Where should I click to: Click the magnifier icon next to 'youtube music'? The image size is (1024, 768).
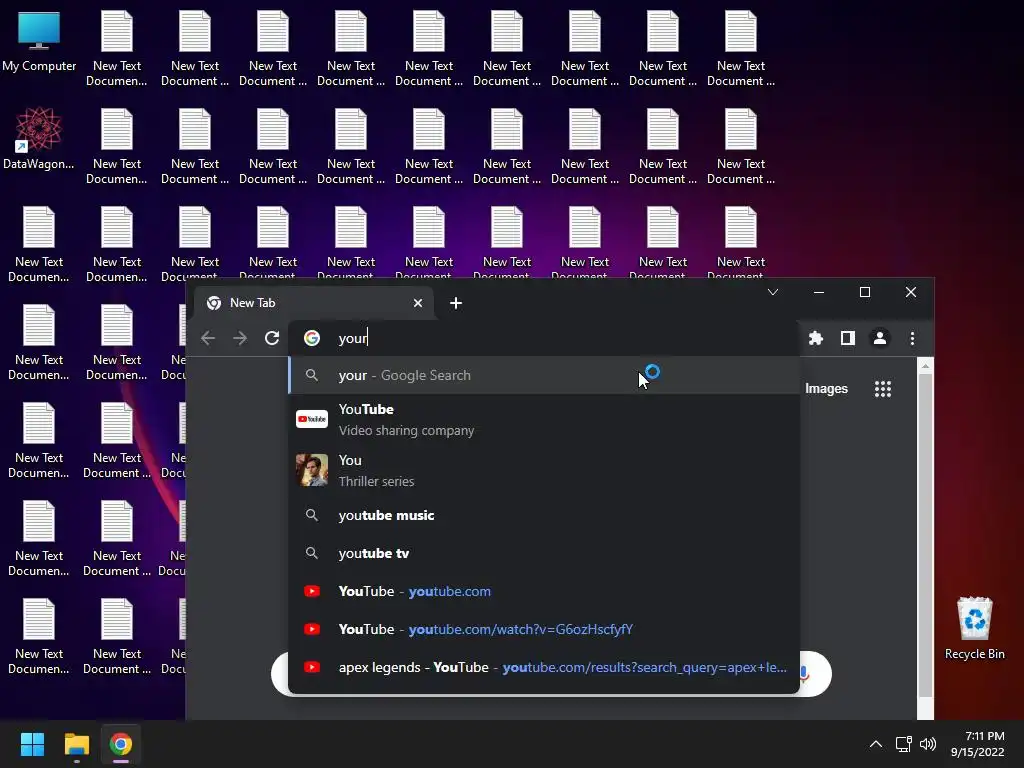(312, 515)
